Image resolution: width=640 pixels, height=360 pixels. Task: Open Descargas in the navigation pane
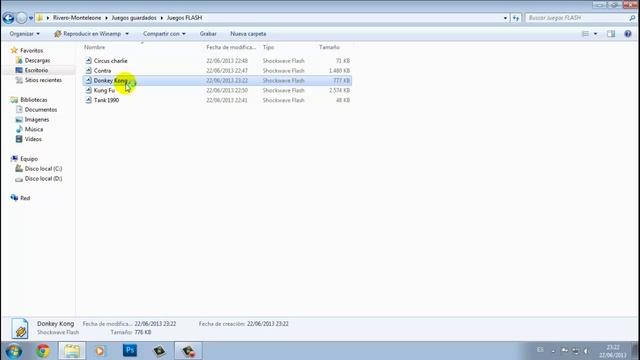[x=37, y=60]
